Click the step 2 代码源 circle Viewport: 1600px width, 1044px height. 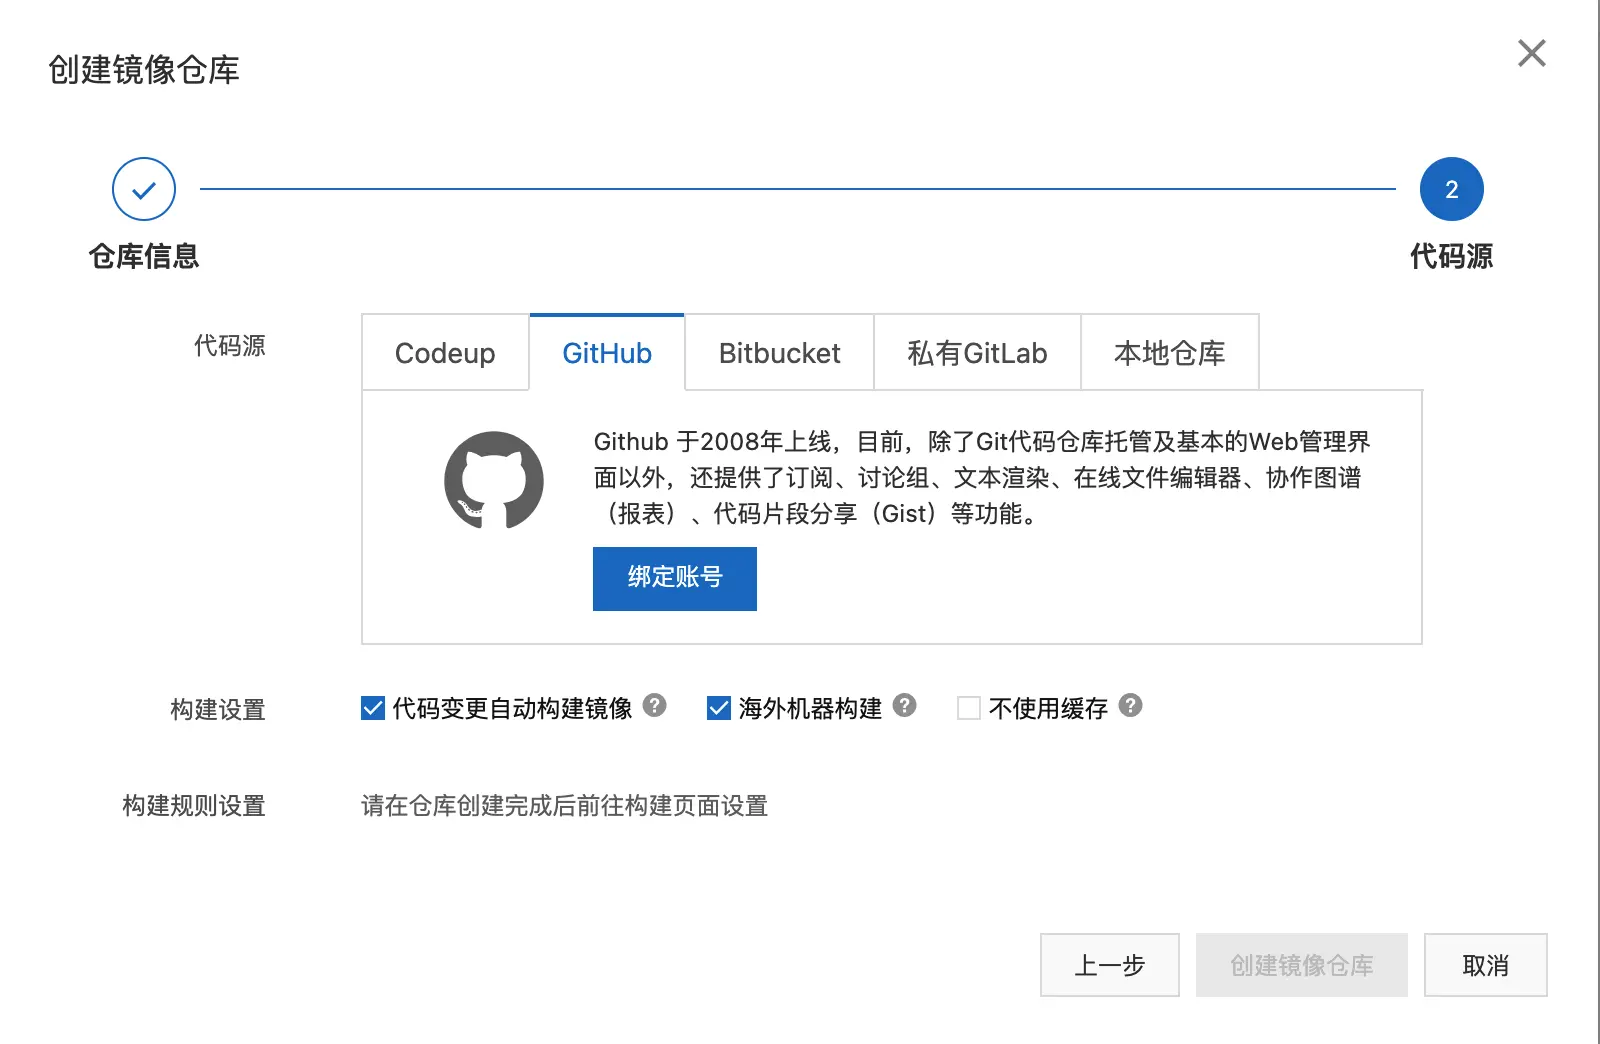coord(1451,189)
